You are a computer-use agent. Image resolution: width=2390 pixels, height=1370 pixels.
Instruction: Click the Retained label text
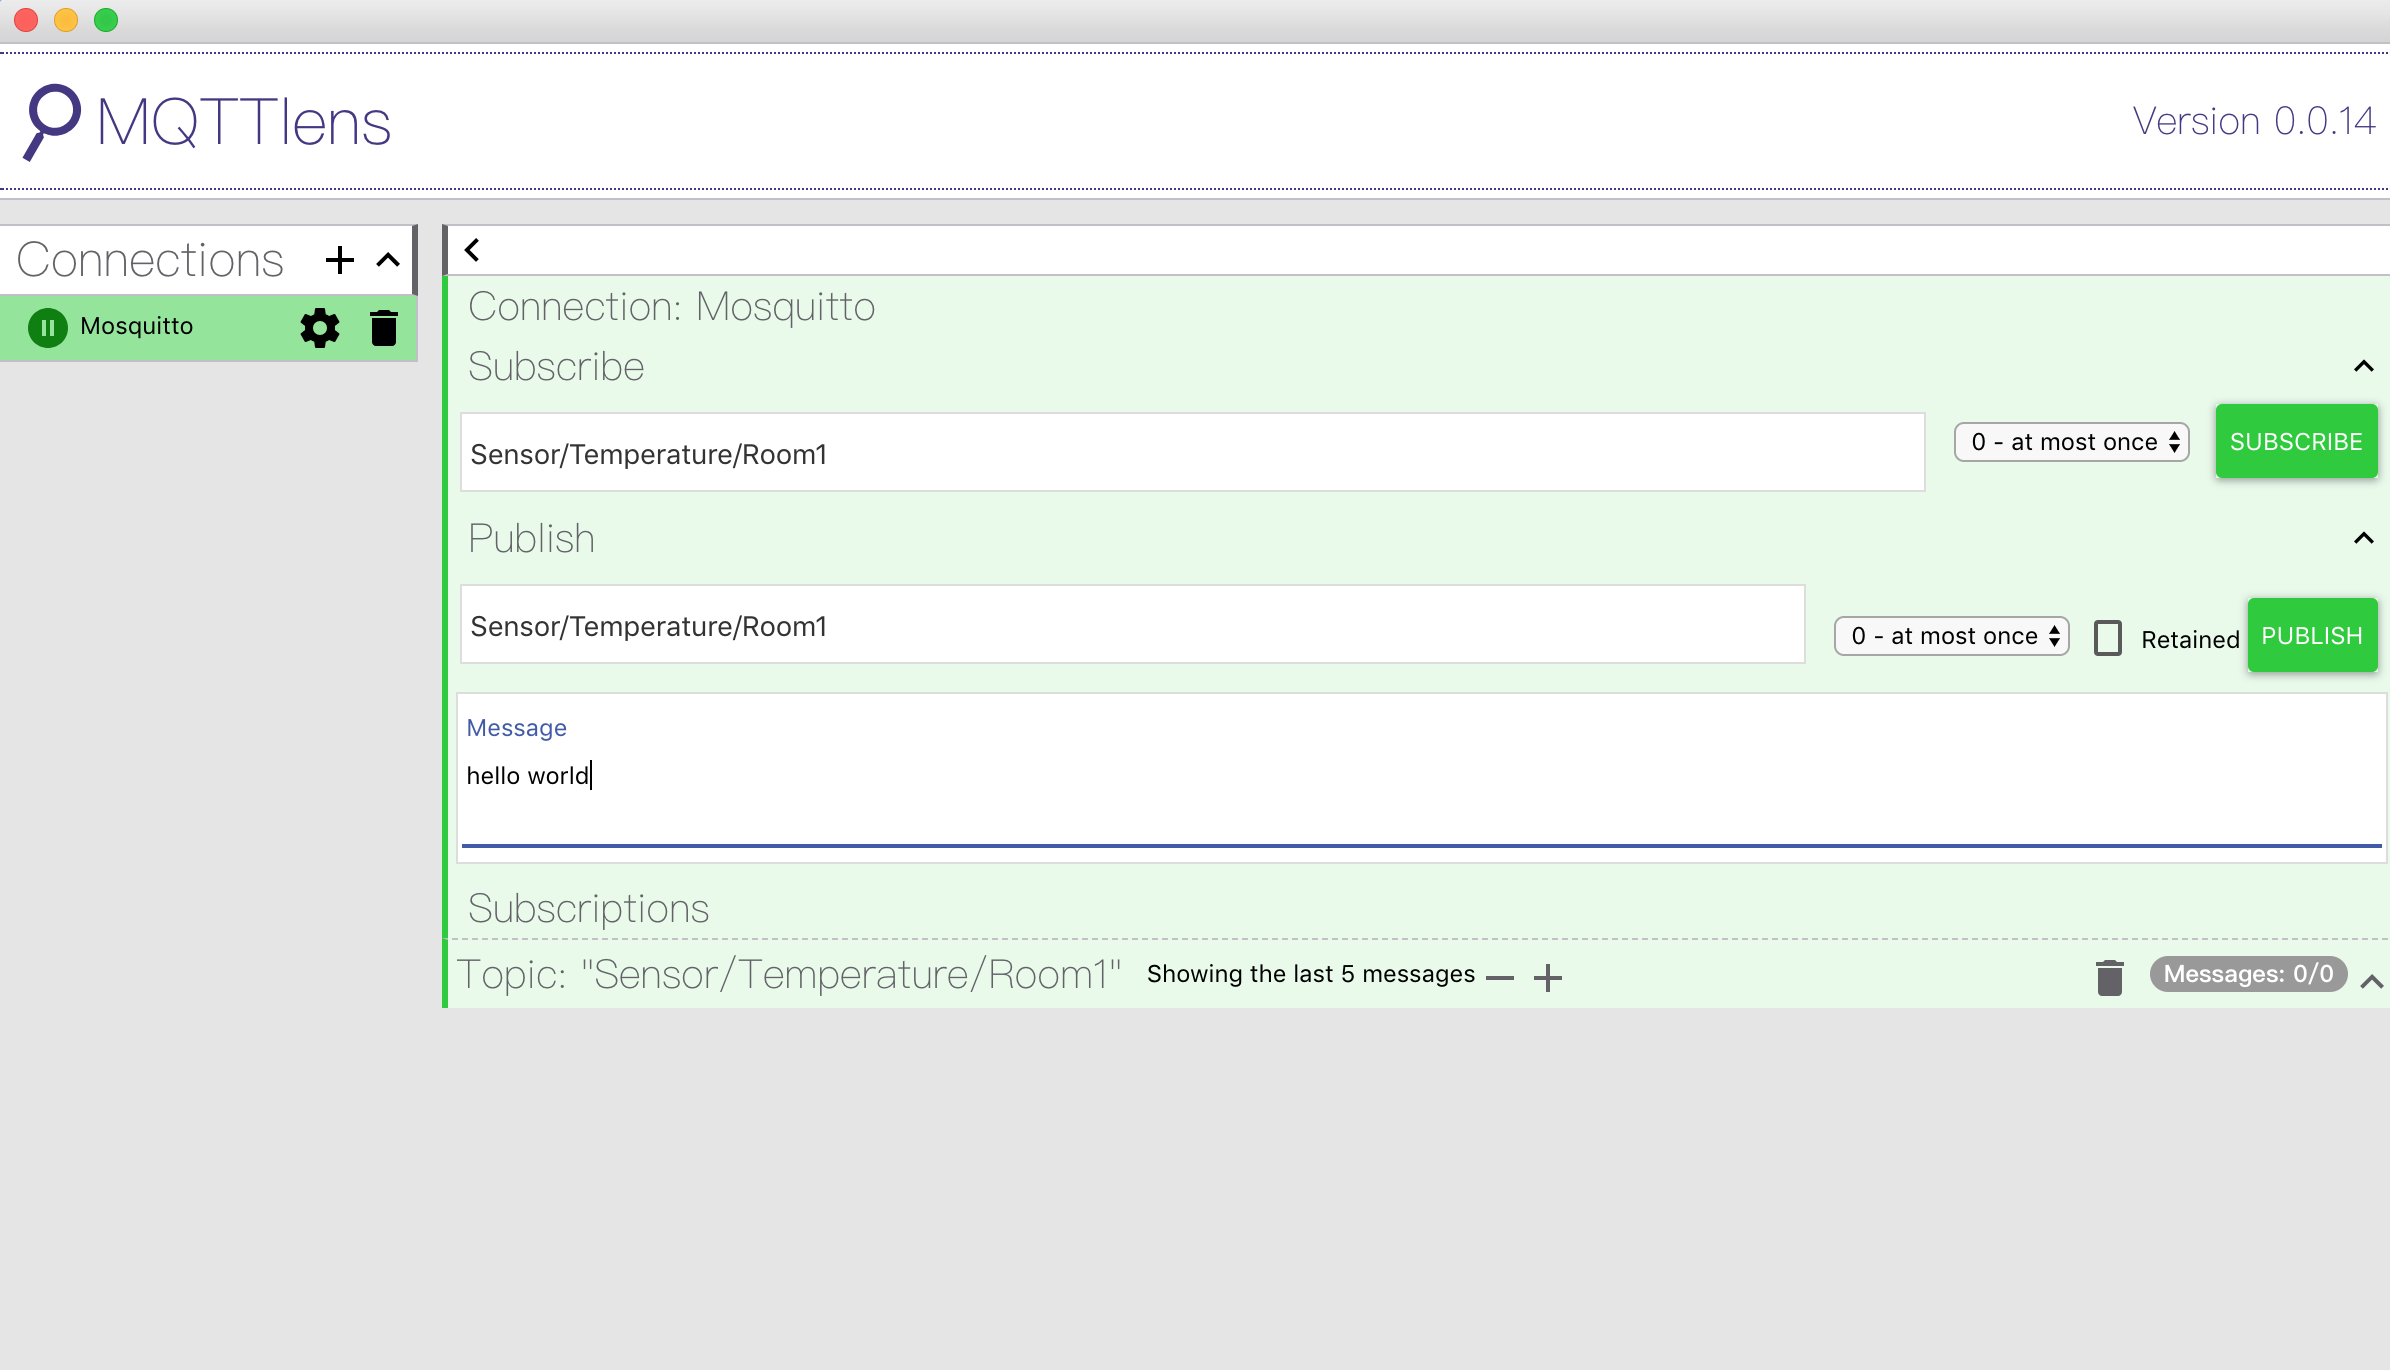click(x=2190, y=640)
